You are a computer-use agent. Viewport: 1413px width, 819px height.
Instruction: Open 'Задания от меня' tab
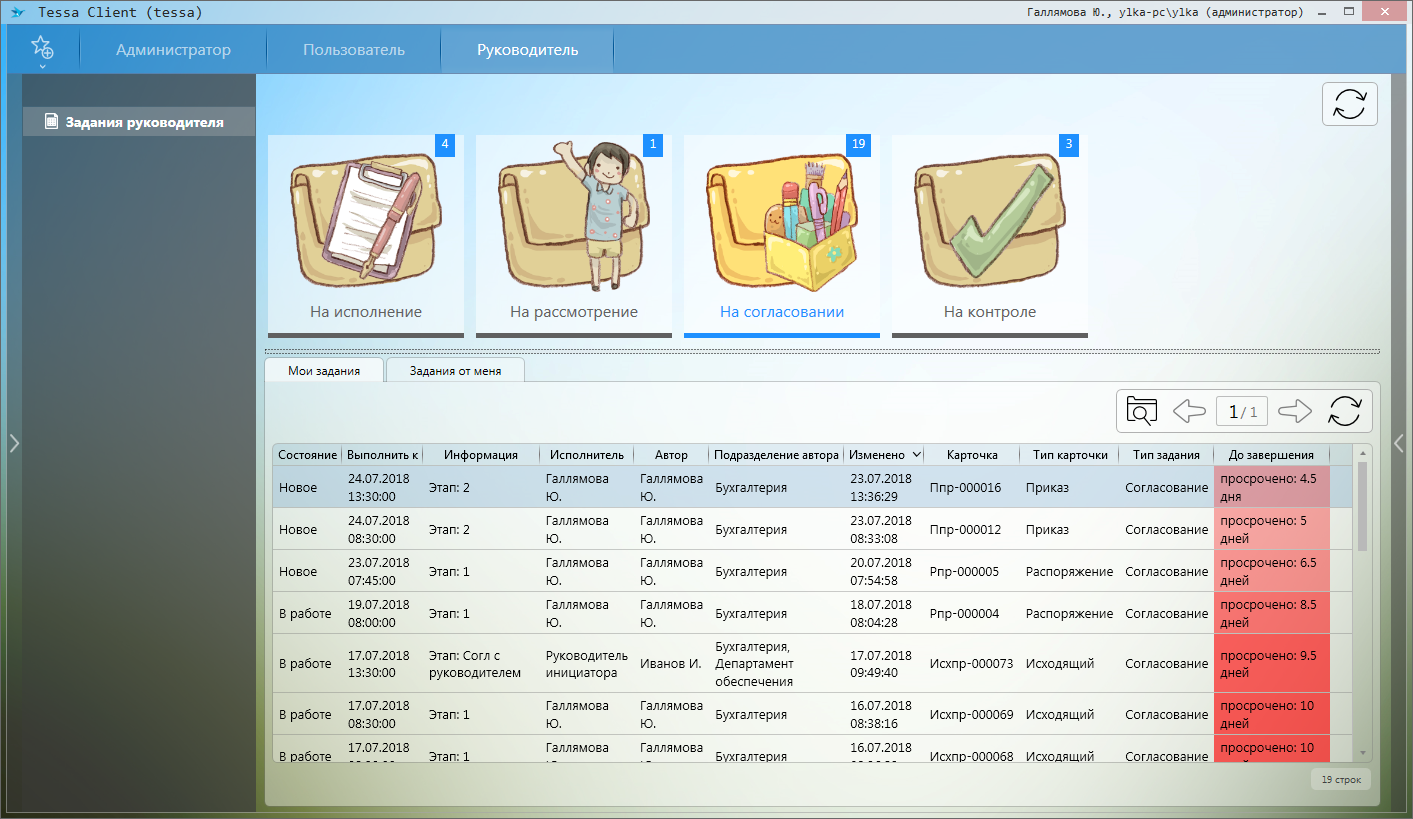[455, 371]
